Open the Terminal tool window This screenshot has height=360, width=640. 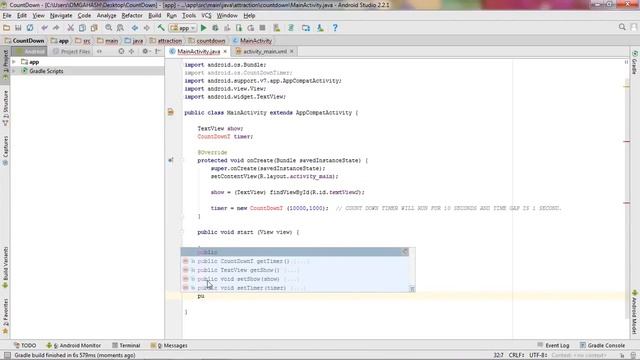click(126, 345)
